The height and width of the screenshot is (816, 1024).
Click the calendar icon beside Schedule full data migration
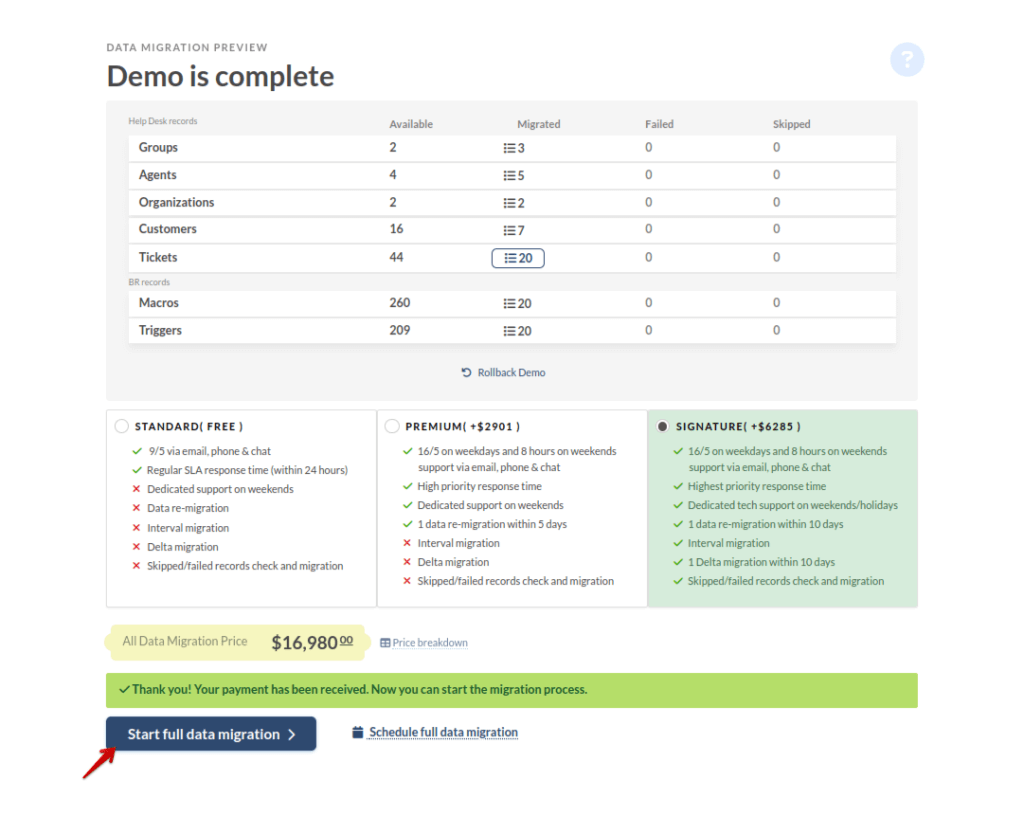point(358,732)
